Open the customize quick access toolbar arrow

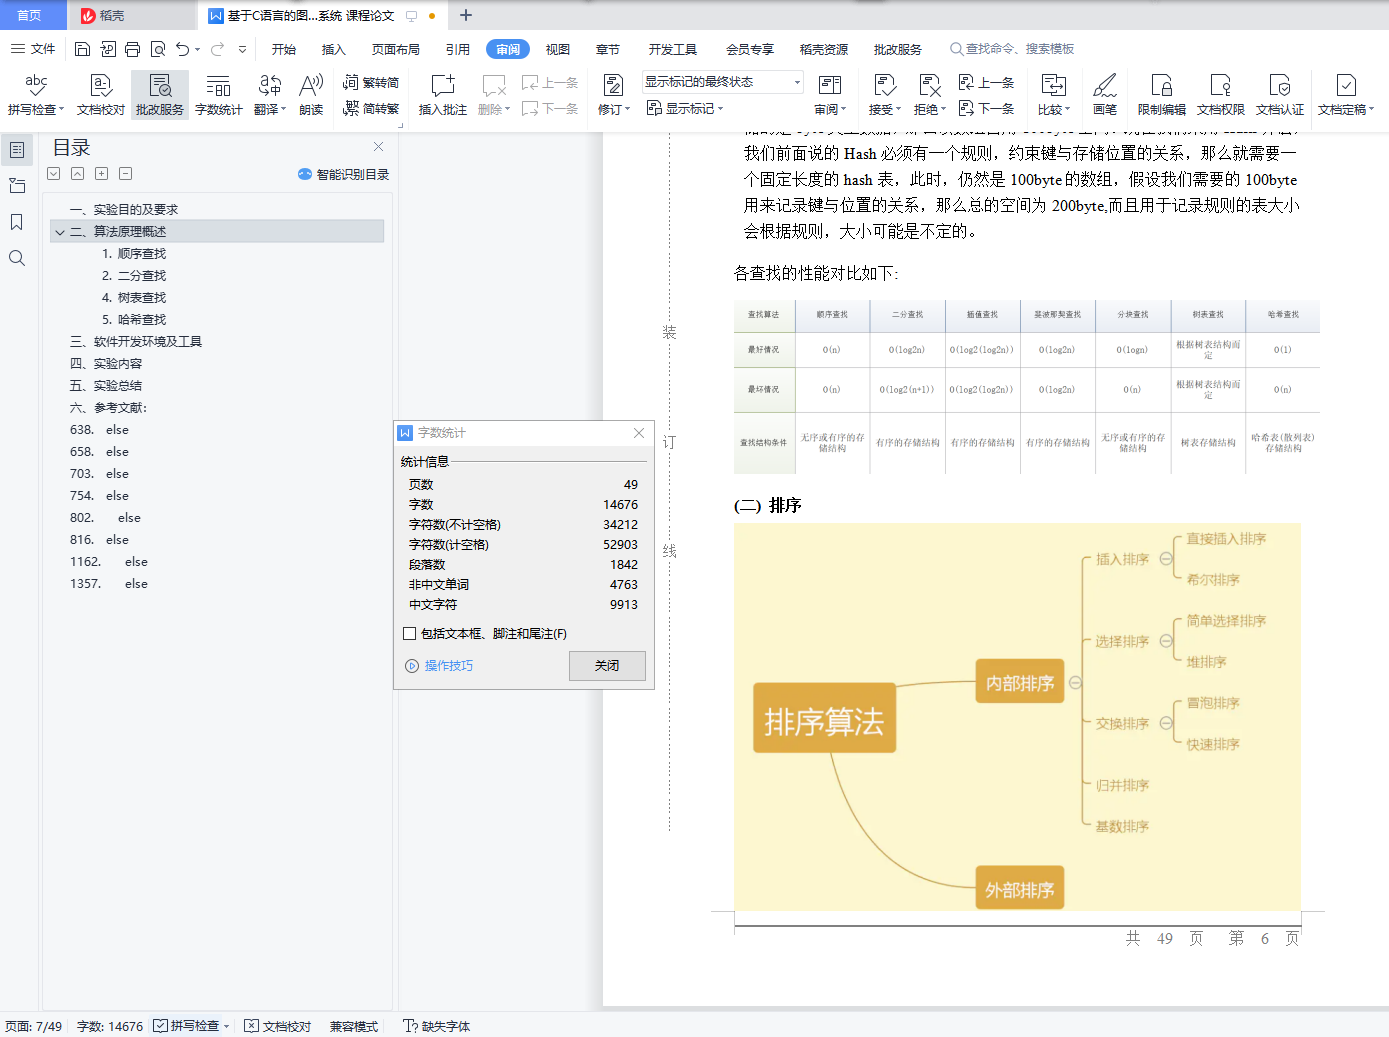point(242,49)
